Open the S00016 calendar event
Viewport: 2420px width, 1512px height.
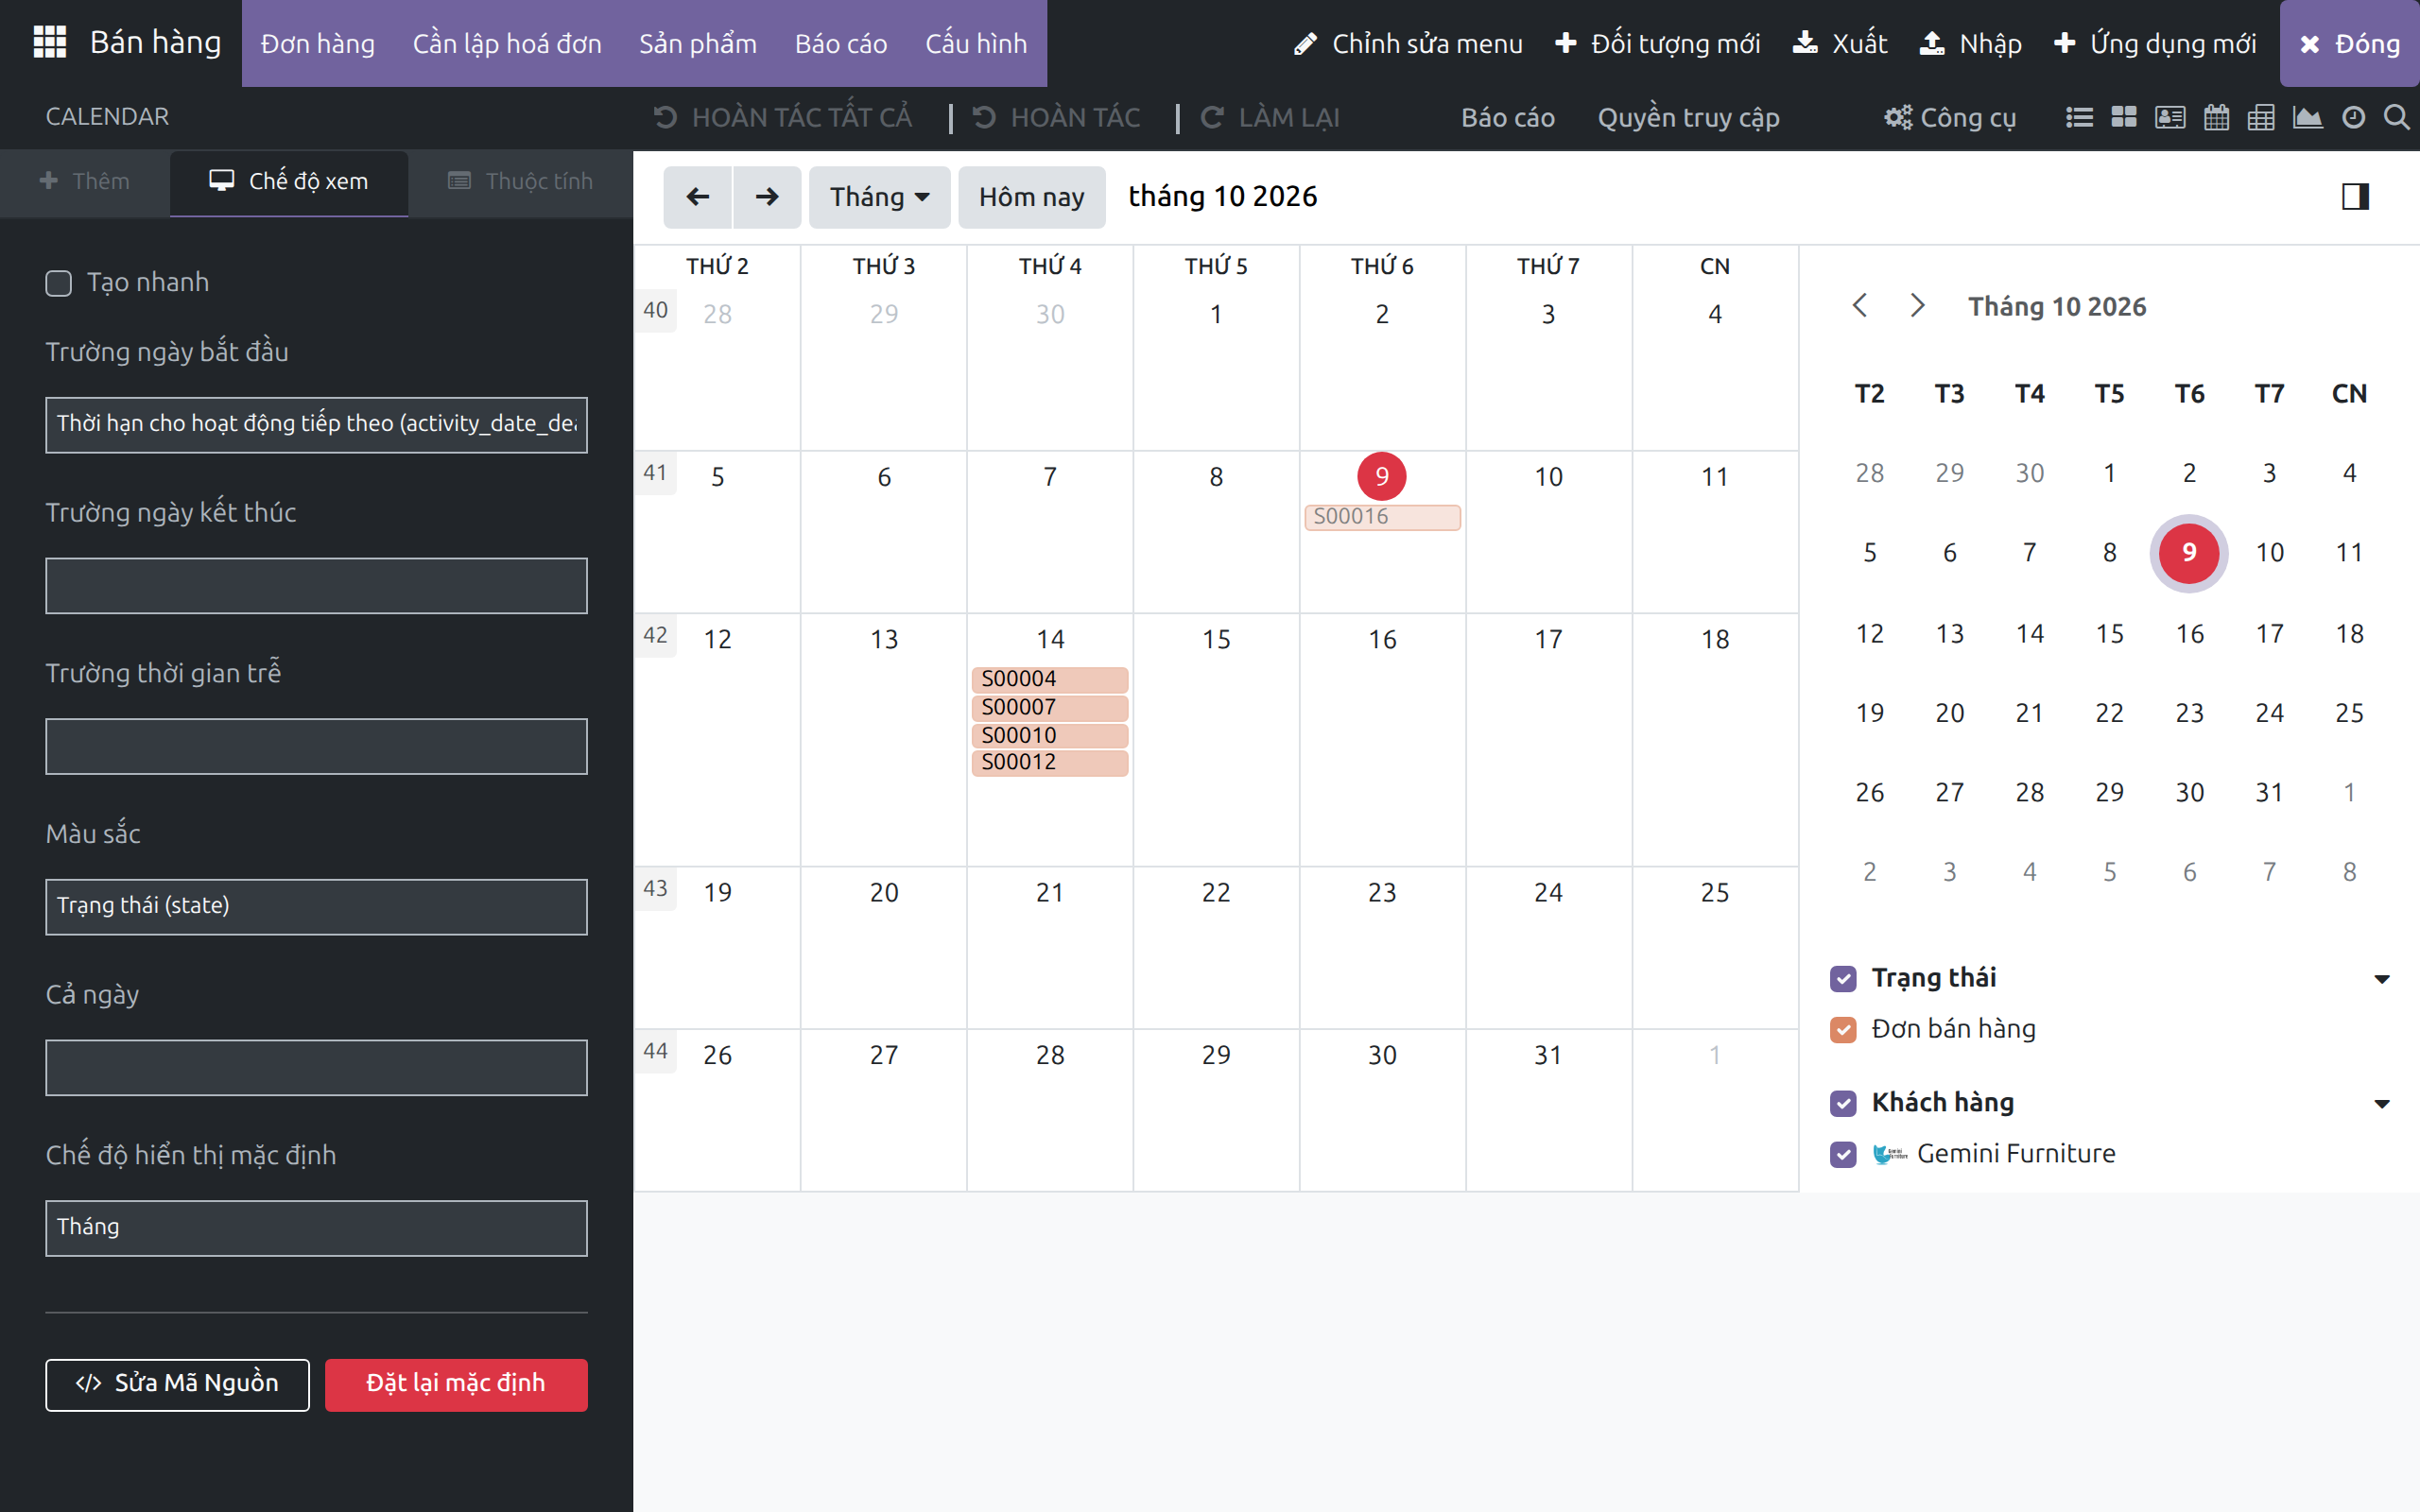pos(1382,517)
